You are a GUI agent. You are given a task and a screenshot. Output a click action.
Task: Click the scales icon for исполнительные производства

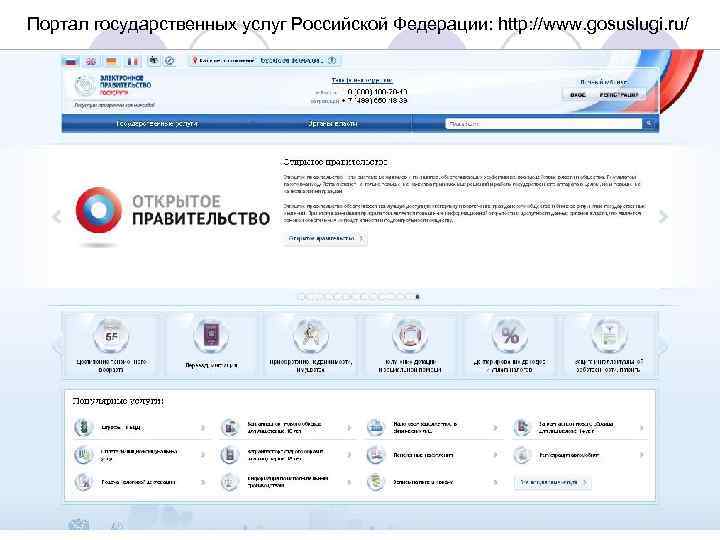230,482
